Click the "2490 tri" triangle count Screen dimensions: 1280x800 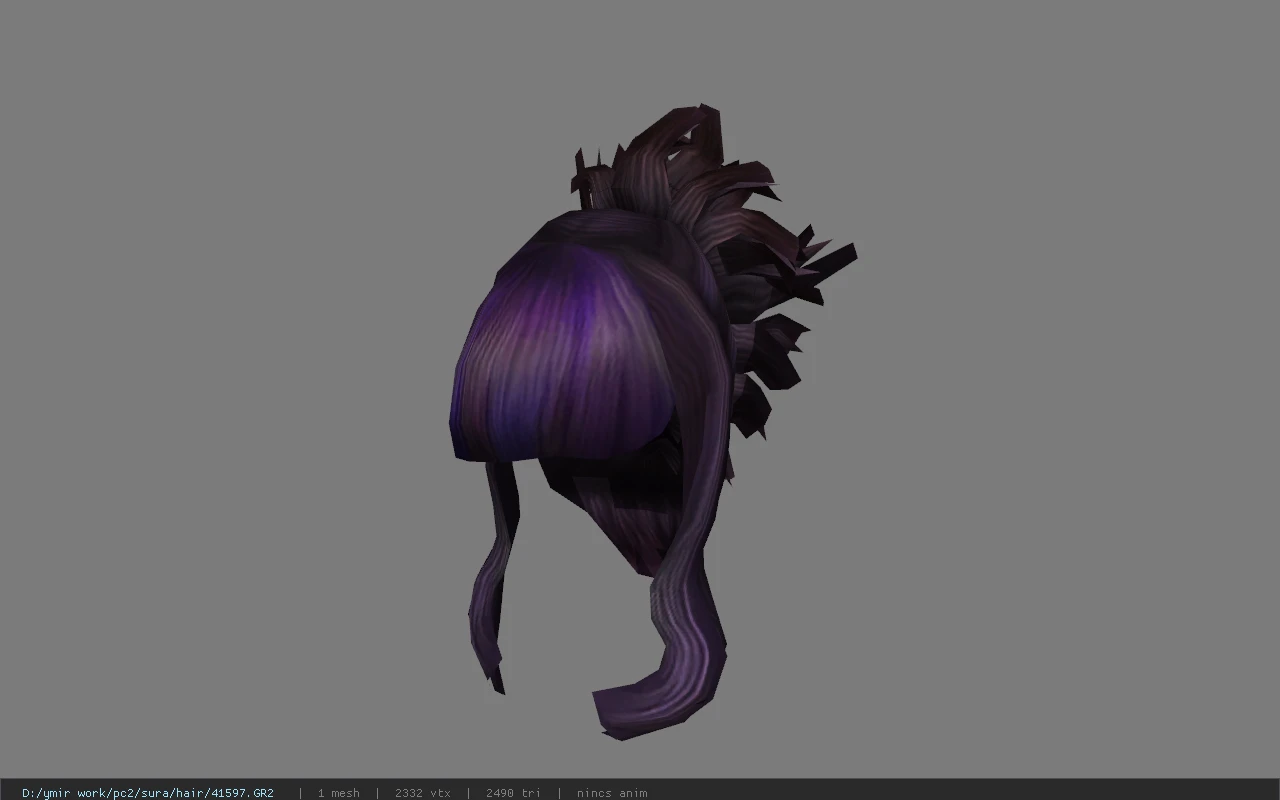[513, 793]
